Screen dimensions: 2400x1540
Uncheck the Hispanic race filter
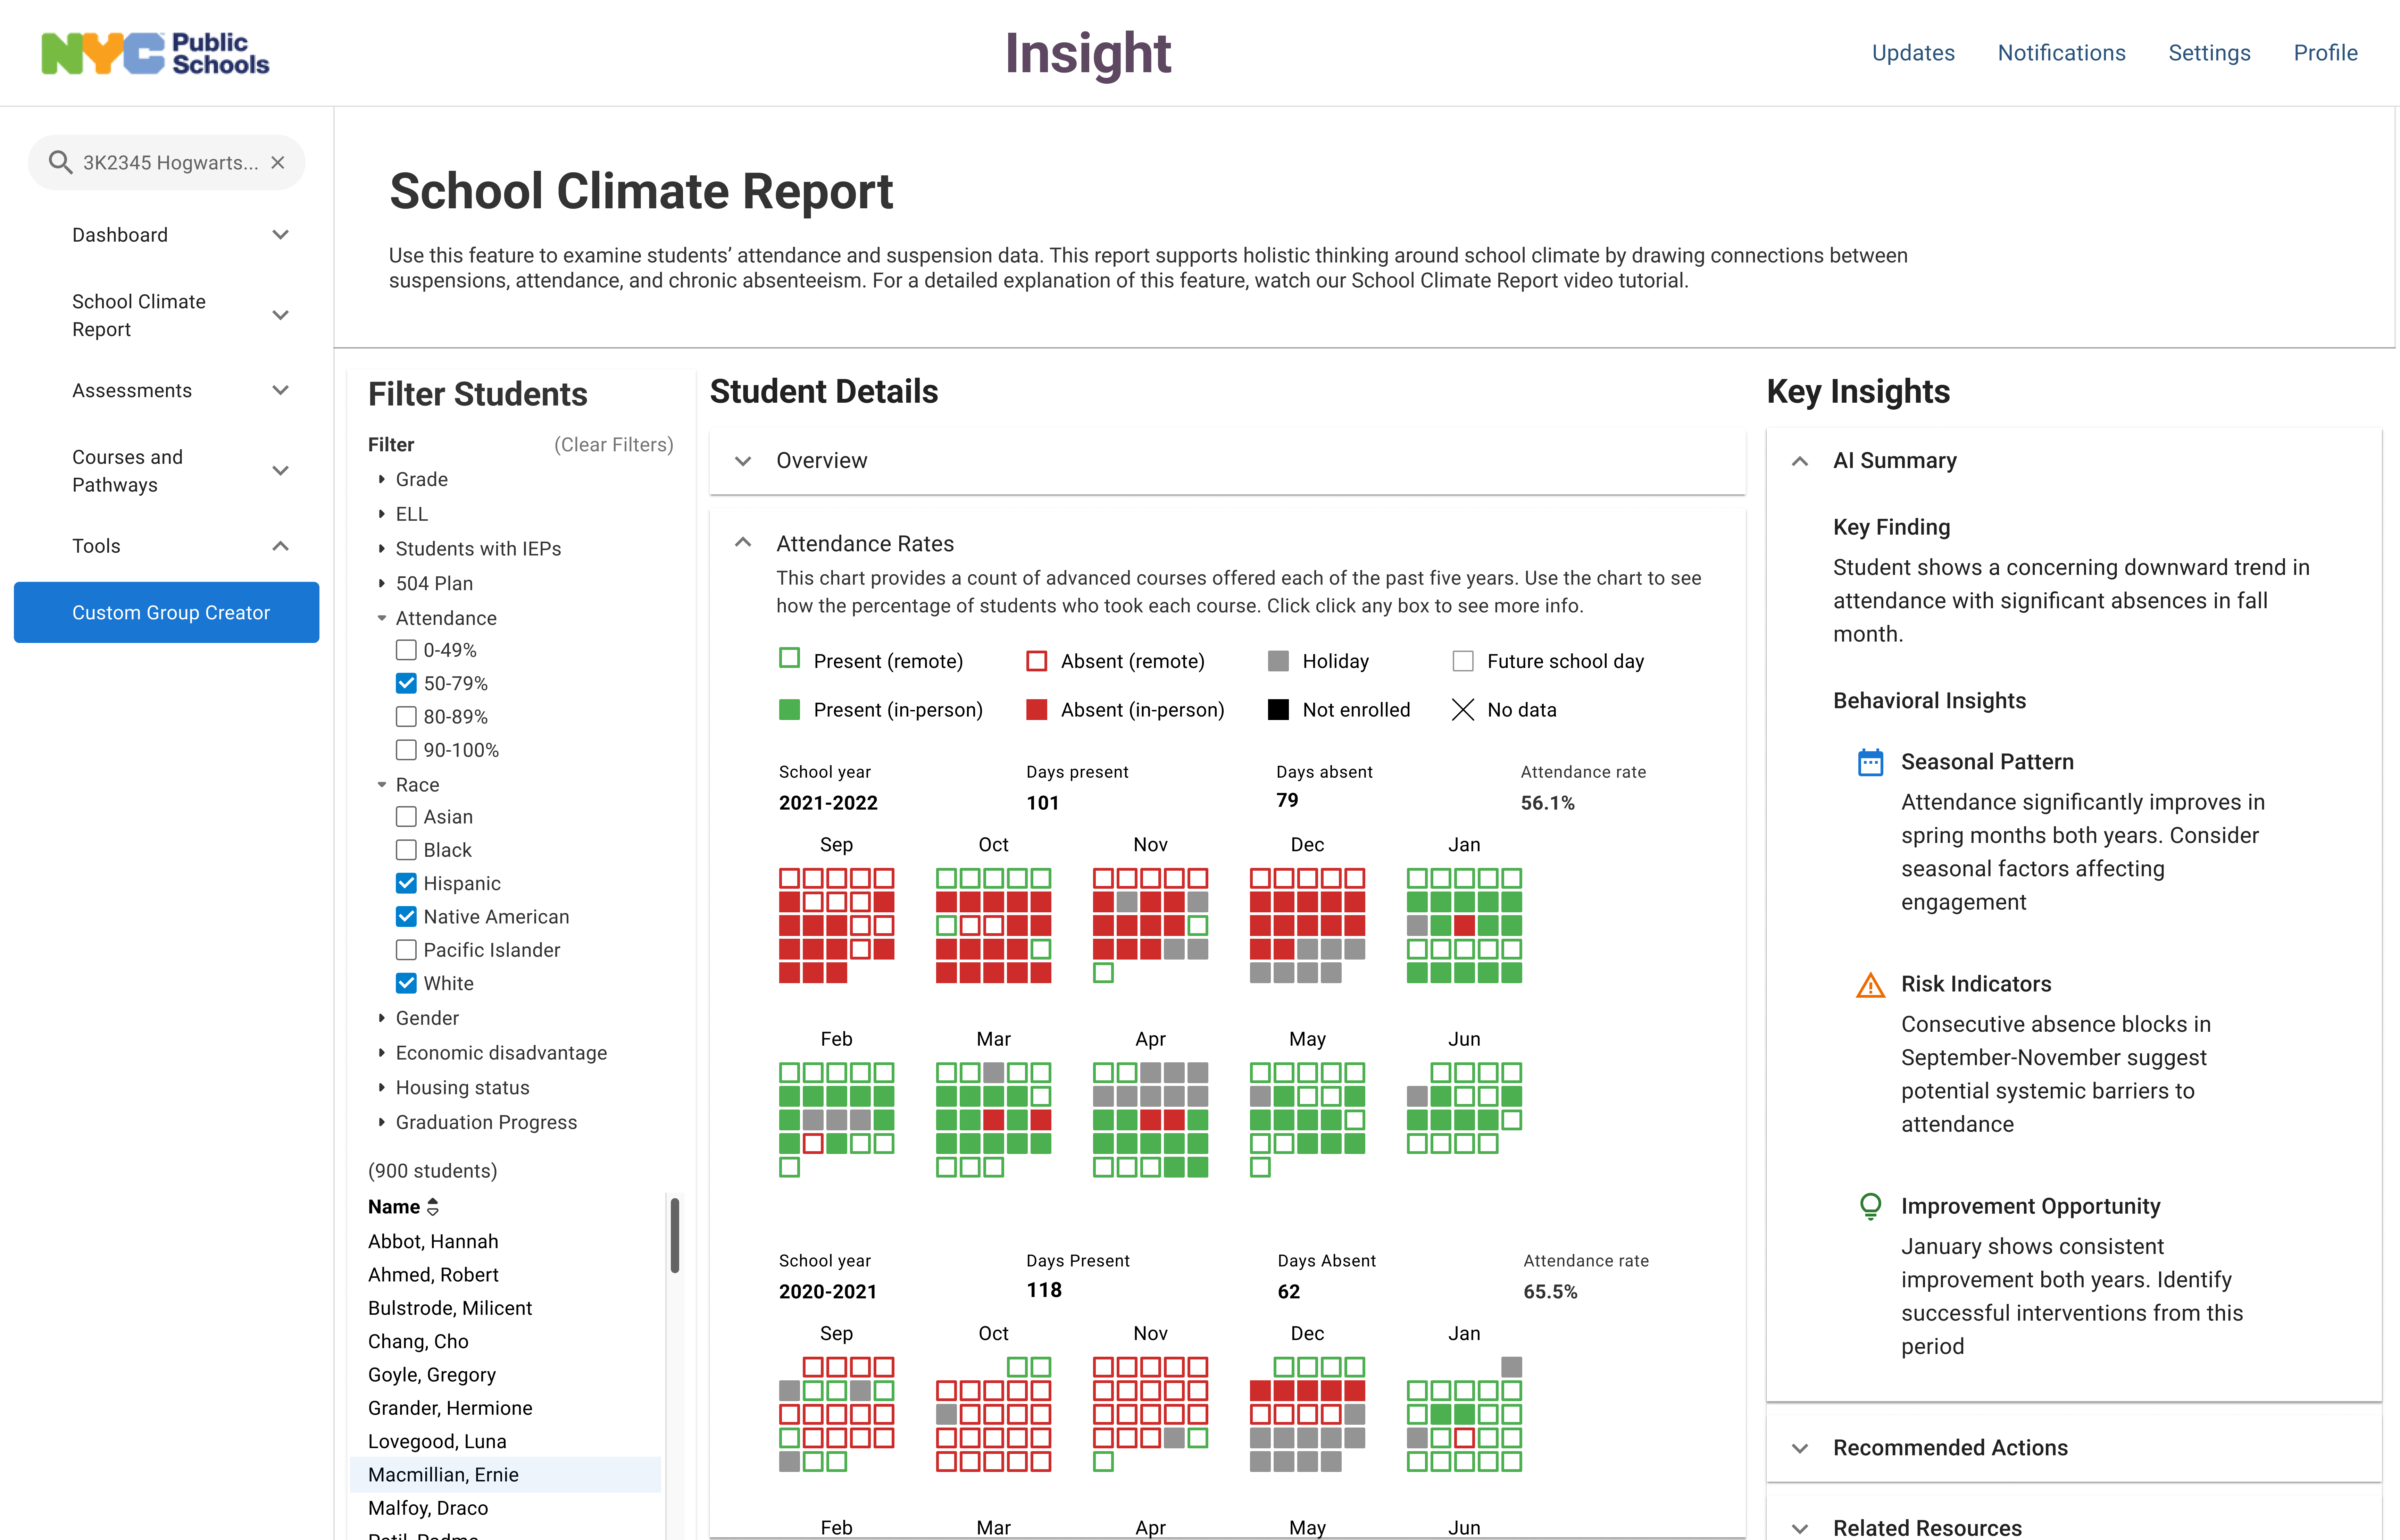[406, 883]
